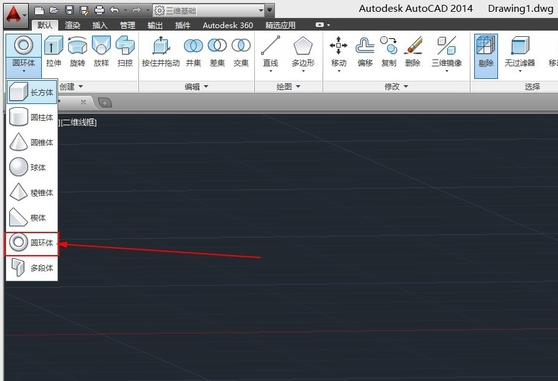Image resolution: width=558 pixels, height=381 pixels.
Task: Open the arrow beneath 多边形
Action: tap(303, 71)
